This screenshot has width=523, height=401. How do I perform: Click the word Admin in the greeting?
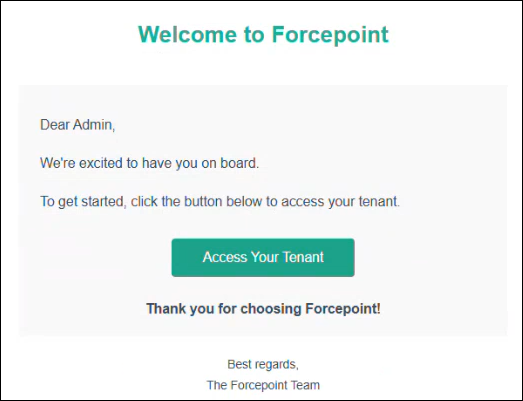[94, 125]
